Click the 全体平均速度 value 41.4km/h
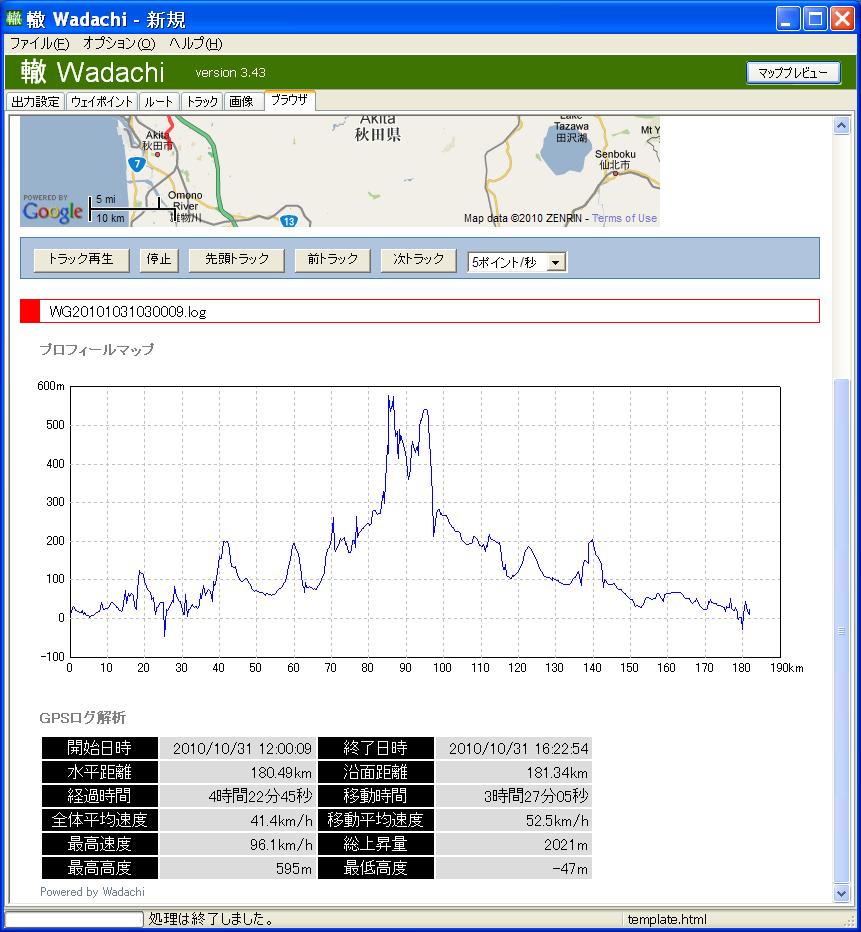 238,820
